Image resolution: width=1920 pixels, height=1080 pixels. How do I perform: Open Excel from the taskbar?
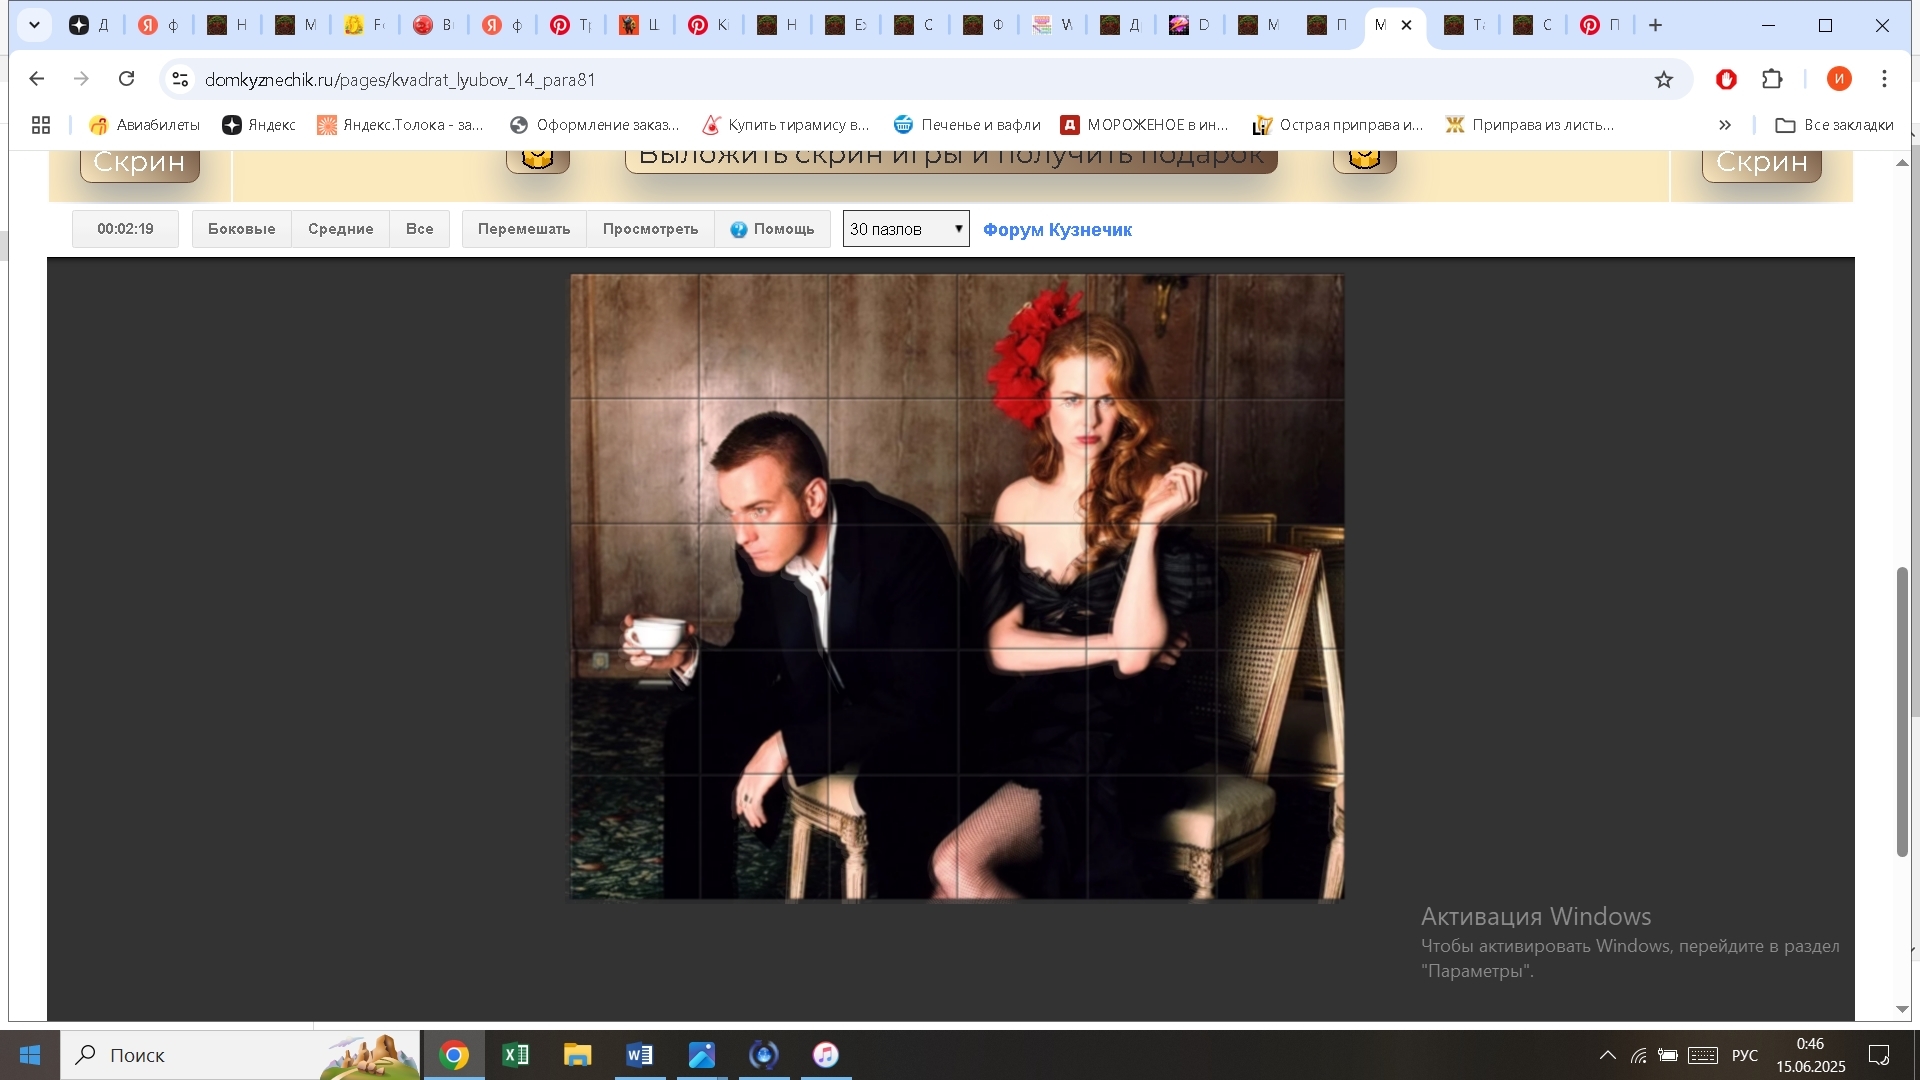point(516,1055)
